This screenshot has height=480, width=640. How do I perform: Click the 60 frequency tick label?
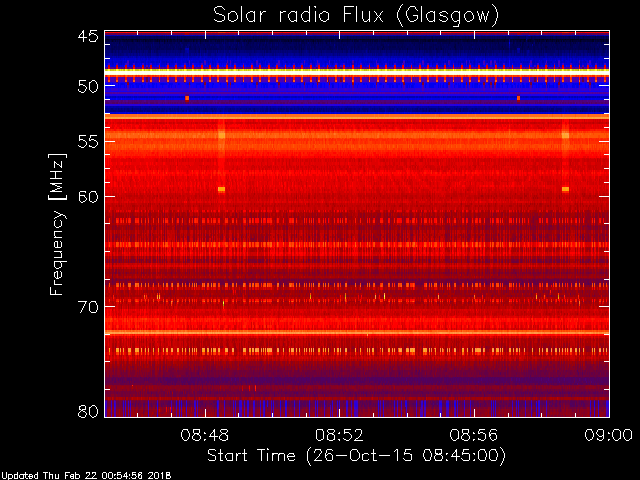click(x=88, y=196)
